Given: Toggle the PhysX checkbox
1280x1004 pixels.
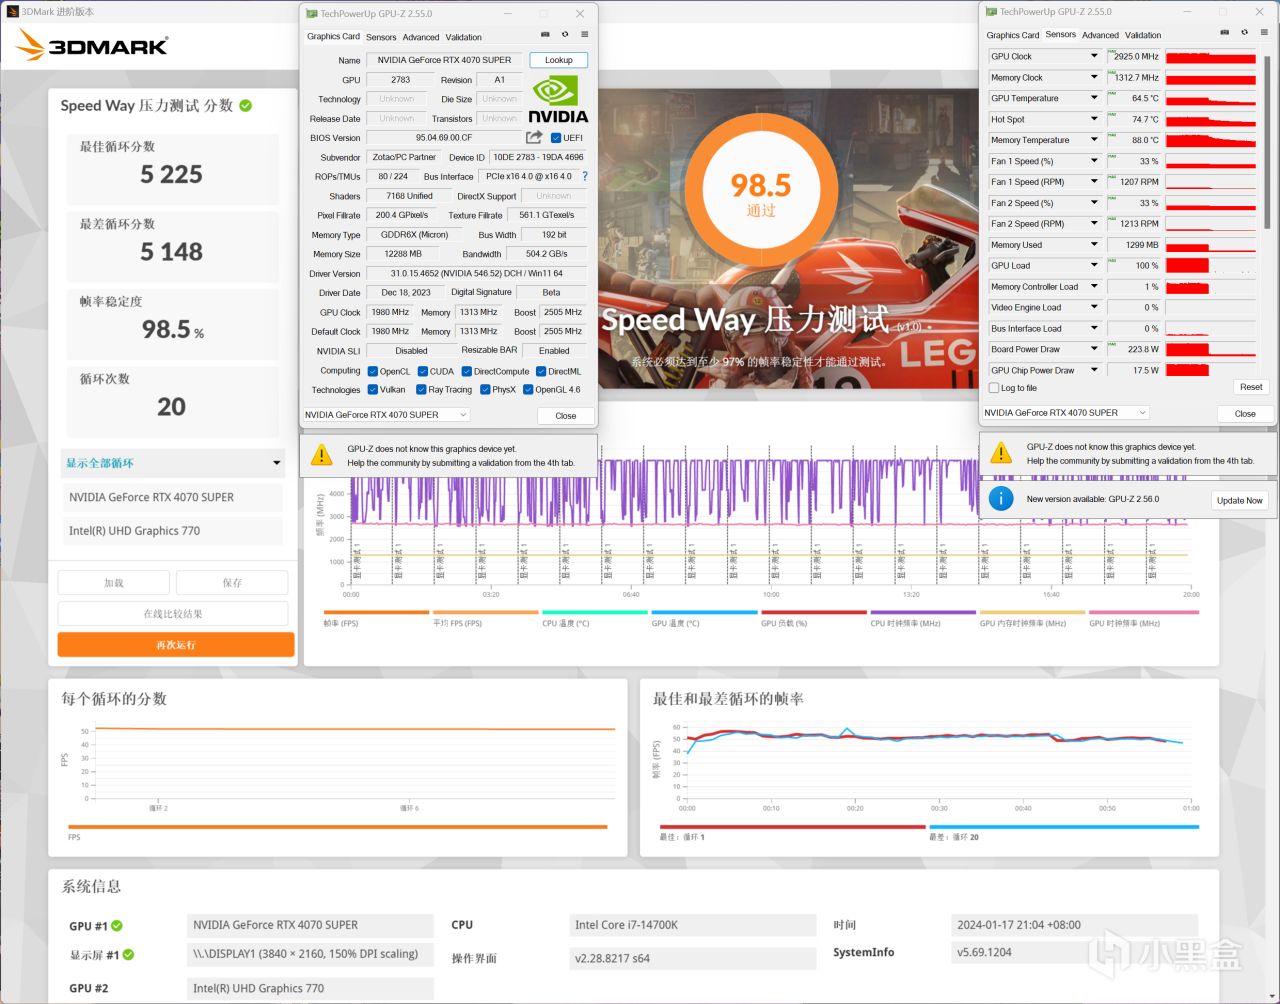Looking at the screenshot, I should [485, 390].
